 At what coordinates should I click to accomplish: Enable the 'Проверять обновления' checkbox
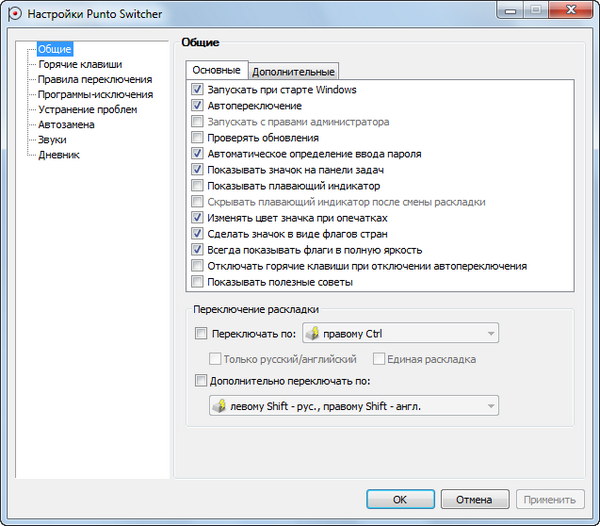coord(197,138)
